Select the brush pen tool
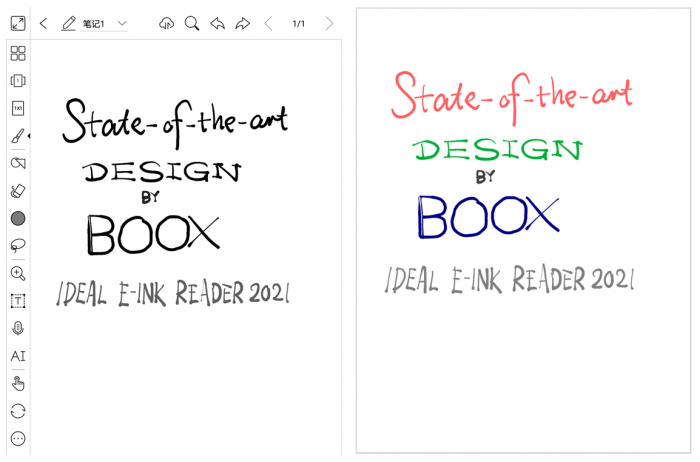700x462 pixels. click(18, 136)
